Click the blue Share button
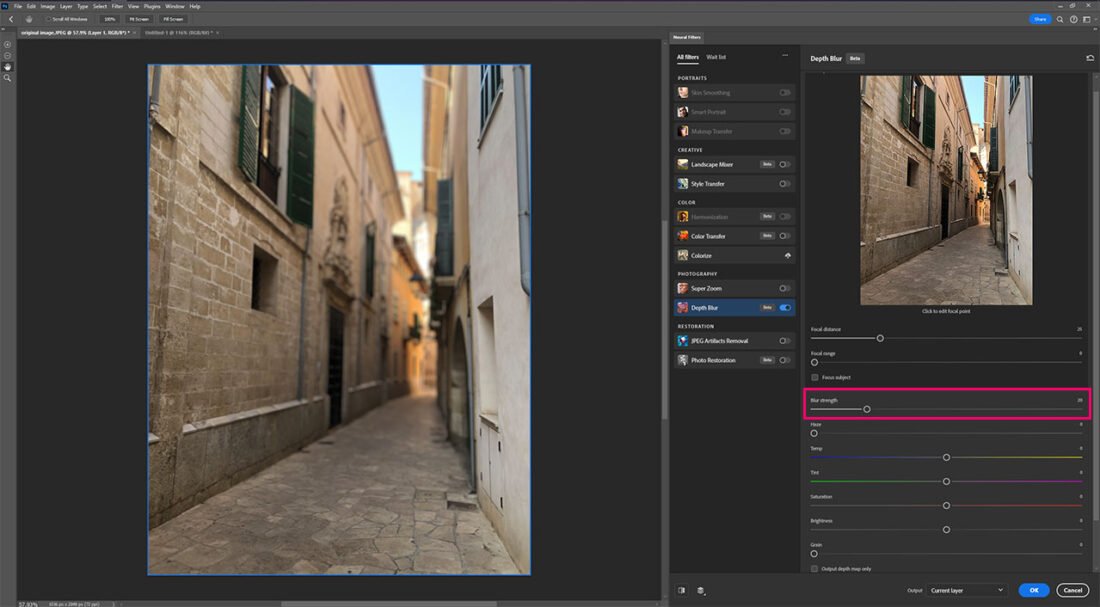Screen dimensions: 1100x607 [1040, 20]
